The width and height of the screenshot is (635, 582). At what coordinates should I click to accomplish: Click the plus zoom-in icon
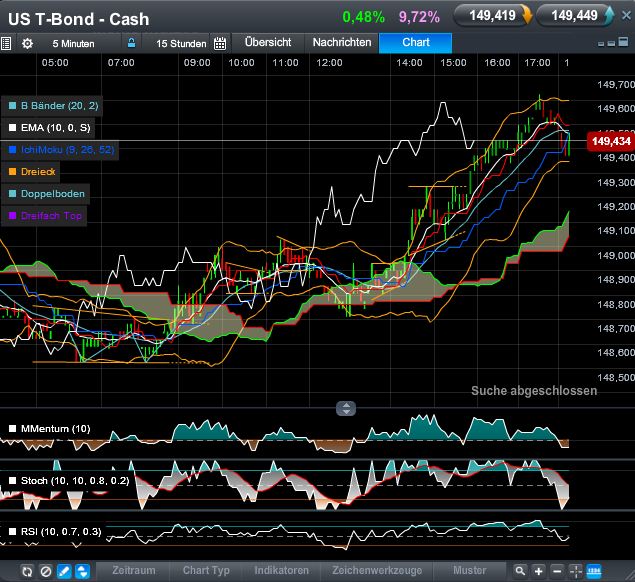[x=539, y=571]
